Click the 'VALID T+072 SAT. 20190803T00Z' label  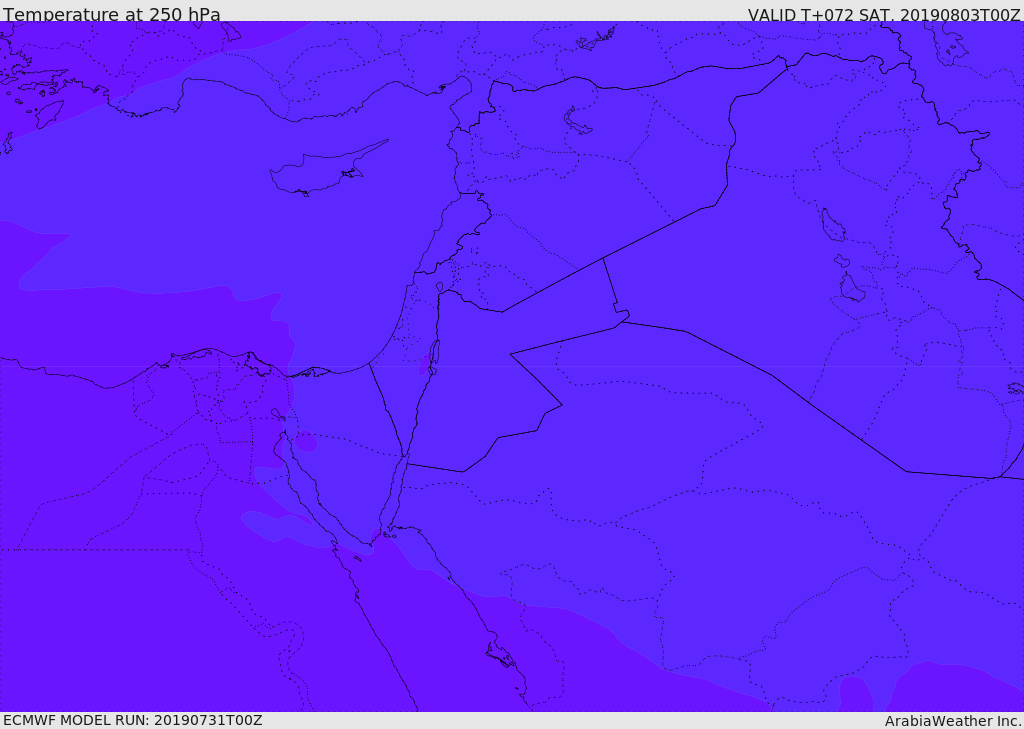coord(884,14)
